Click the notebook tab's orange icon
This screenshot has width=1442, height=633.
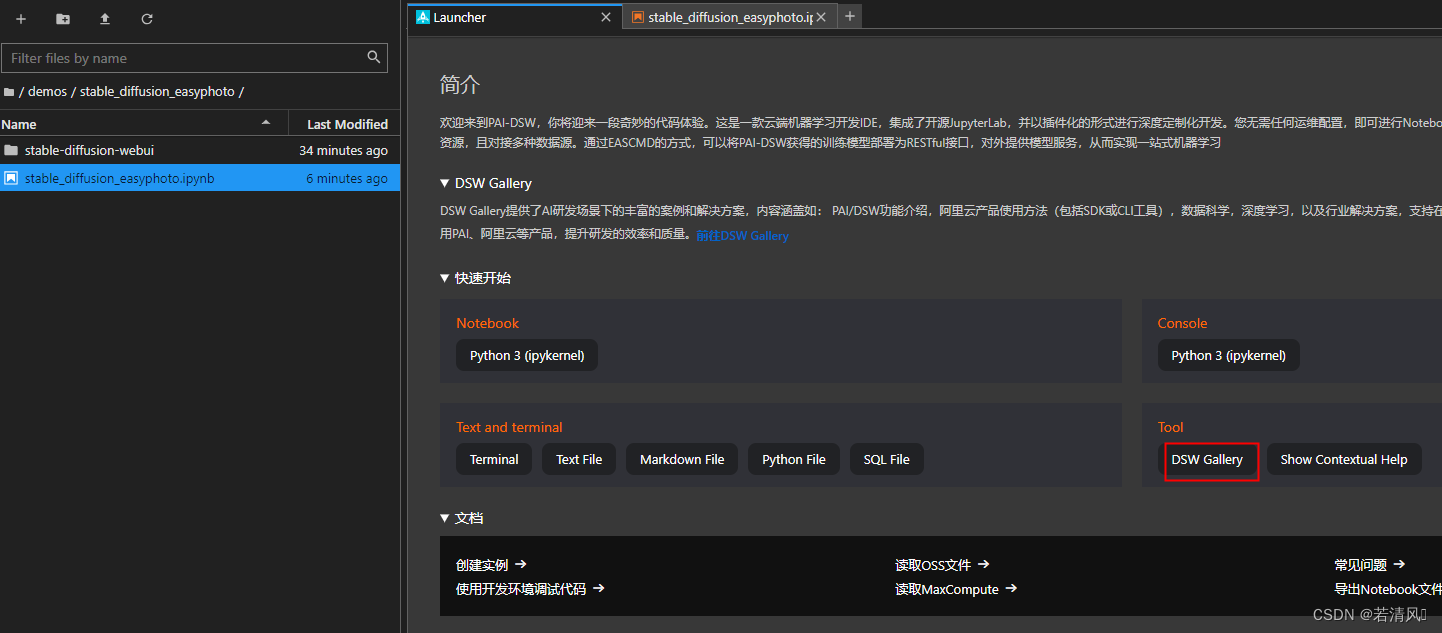coord(638,17)
